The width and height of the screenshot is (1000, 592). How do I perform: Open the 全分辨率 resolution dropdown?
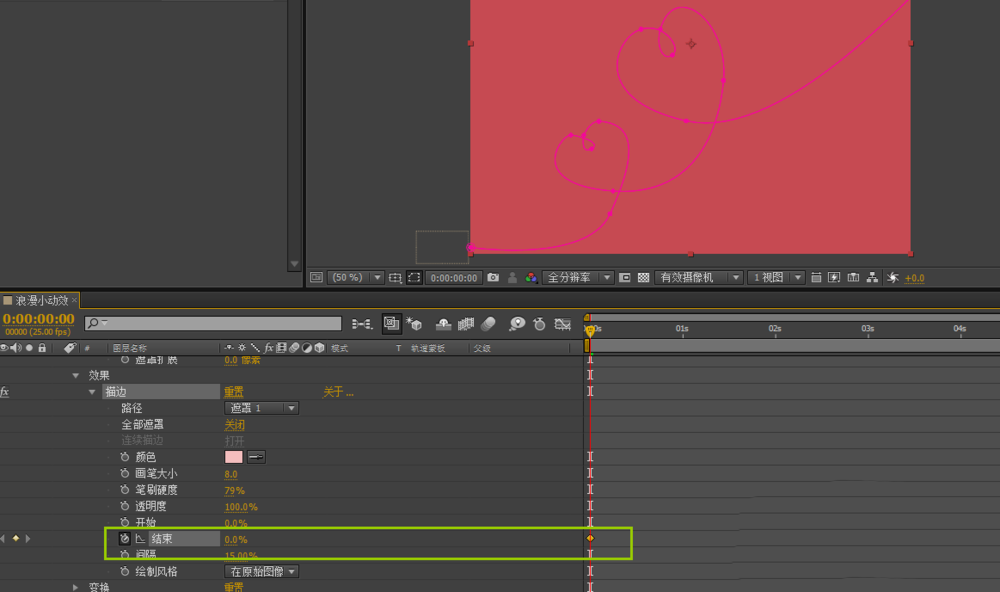click(578, 278)
